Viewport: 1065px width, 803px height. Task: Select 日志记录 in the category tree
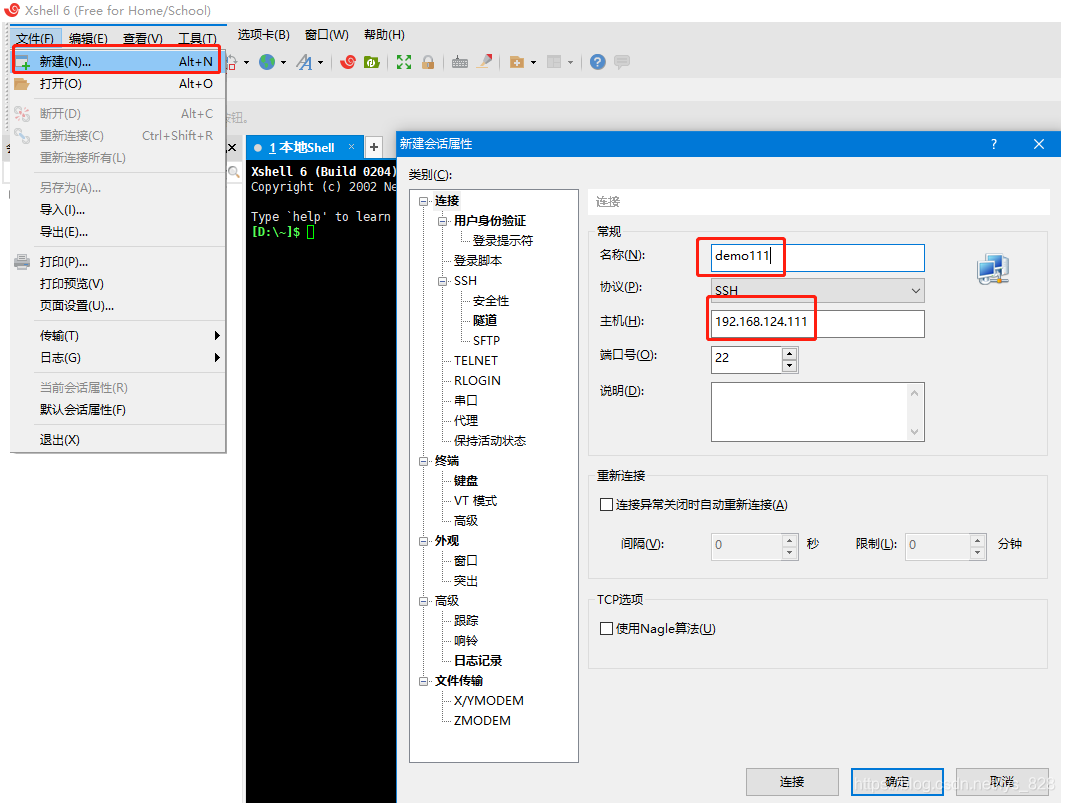[478, 661]
